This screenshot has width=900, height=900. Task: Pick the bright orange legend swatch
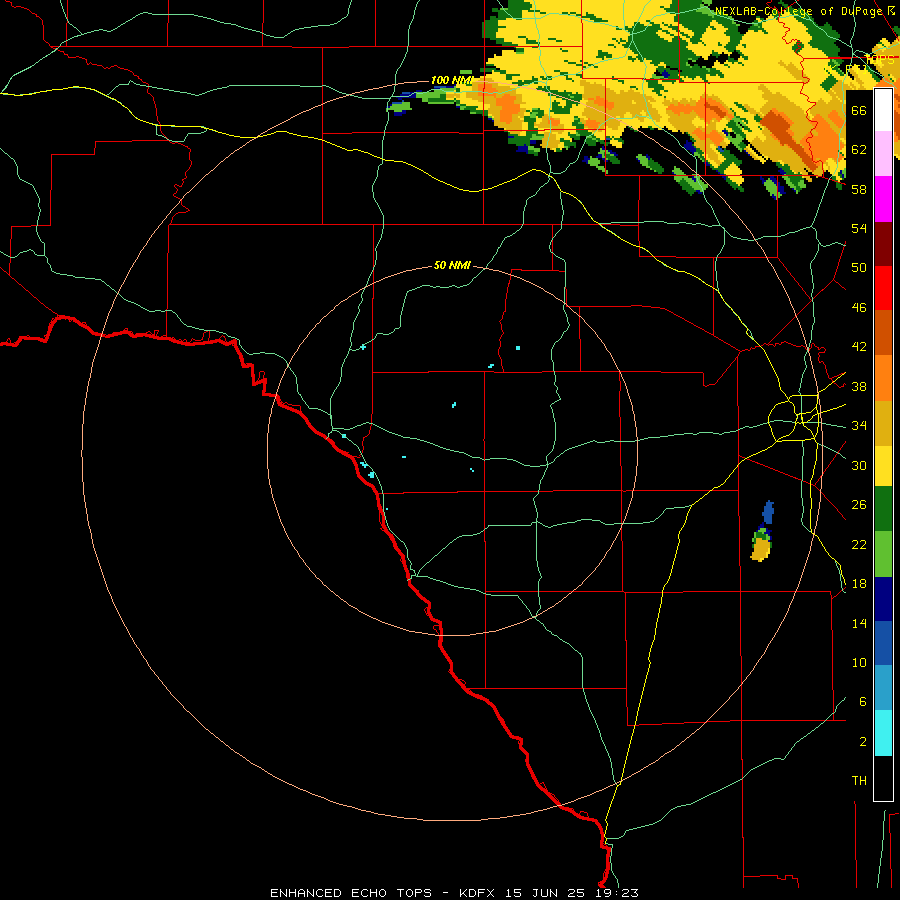(883, 378)
